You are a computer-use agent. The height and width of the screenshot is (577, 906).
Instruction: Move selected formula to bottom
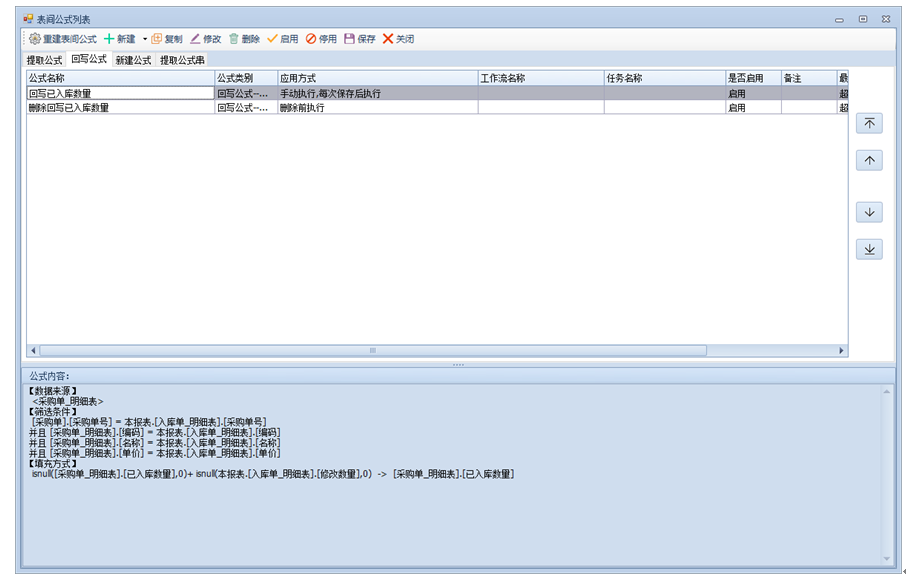[869, 249]
